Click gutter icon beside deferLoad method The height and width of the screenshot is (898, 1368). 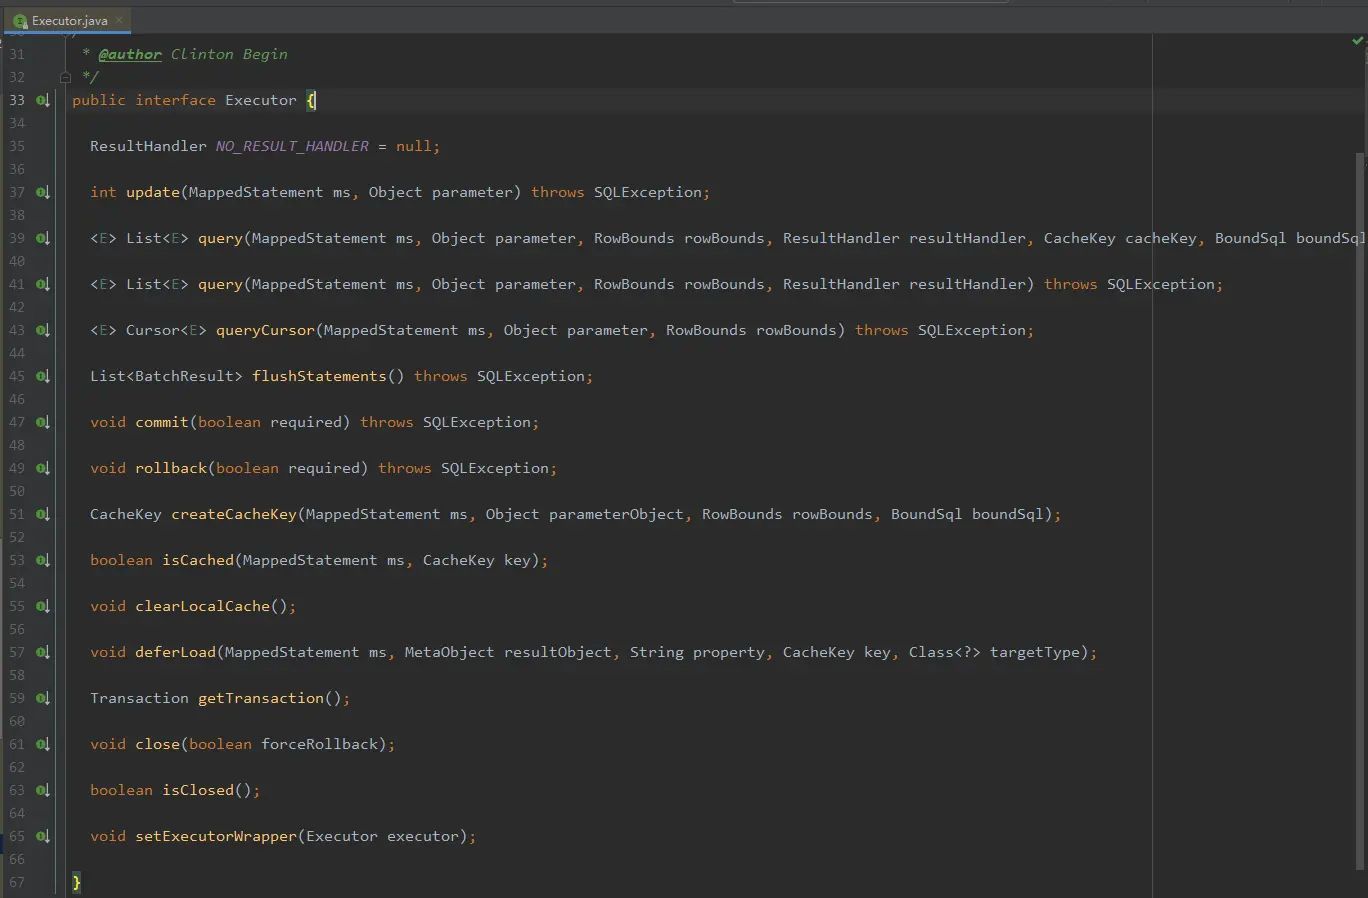(x=43, y=652)
